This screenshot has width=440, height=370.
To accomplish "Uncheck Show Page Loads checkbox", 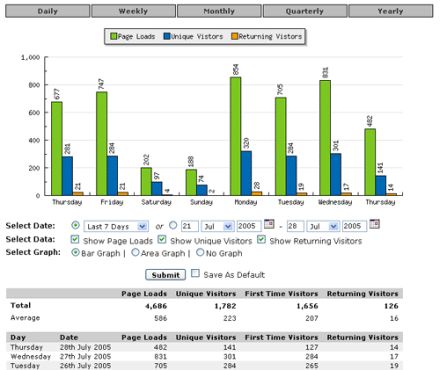I will (x=75, y=239).
